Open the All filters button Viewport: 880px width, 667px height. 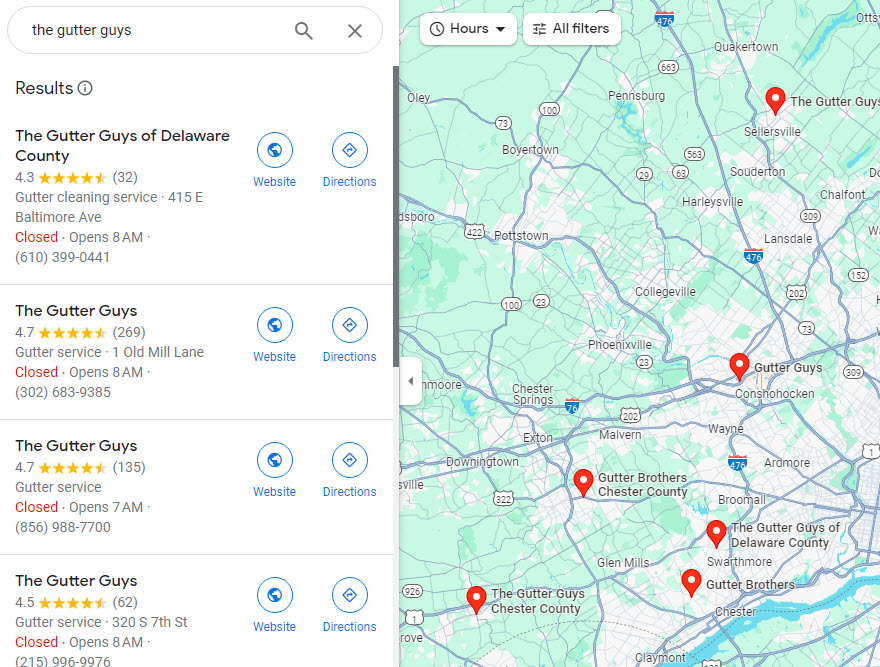point(571,29)
